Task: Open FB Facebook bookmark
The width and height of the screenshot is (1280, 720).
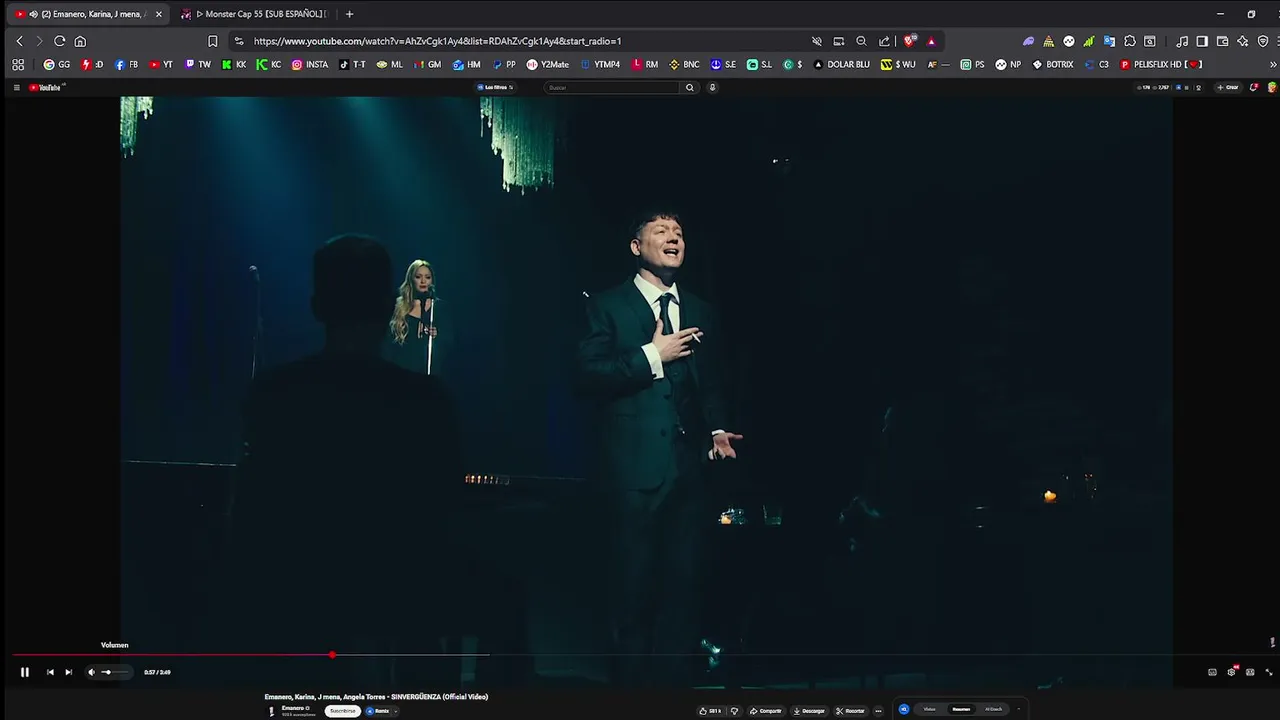Action: click(126, 65)
